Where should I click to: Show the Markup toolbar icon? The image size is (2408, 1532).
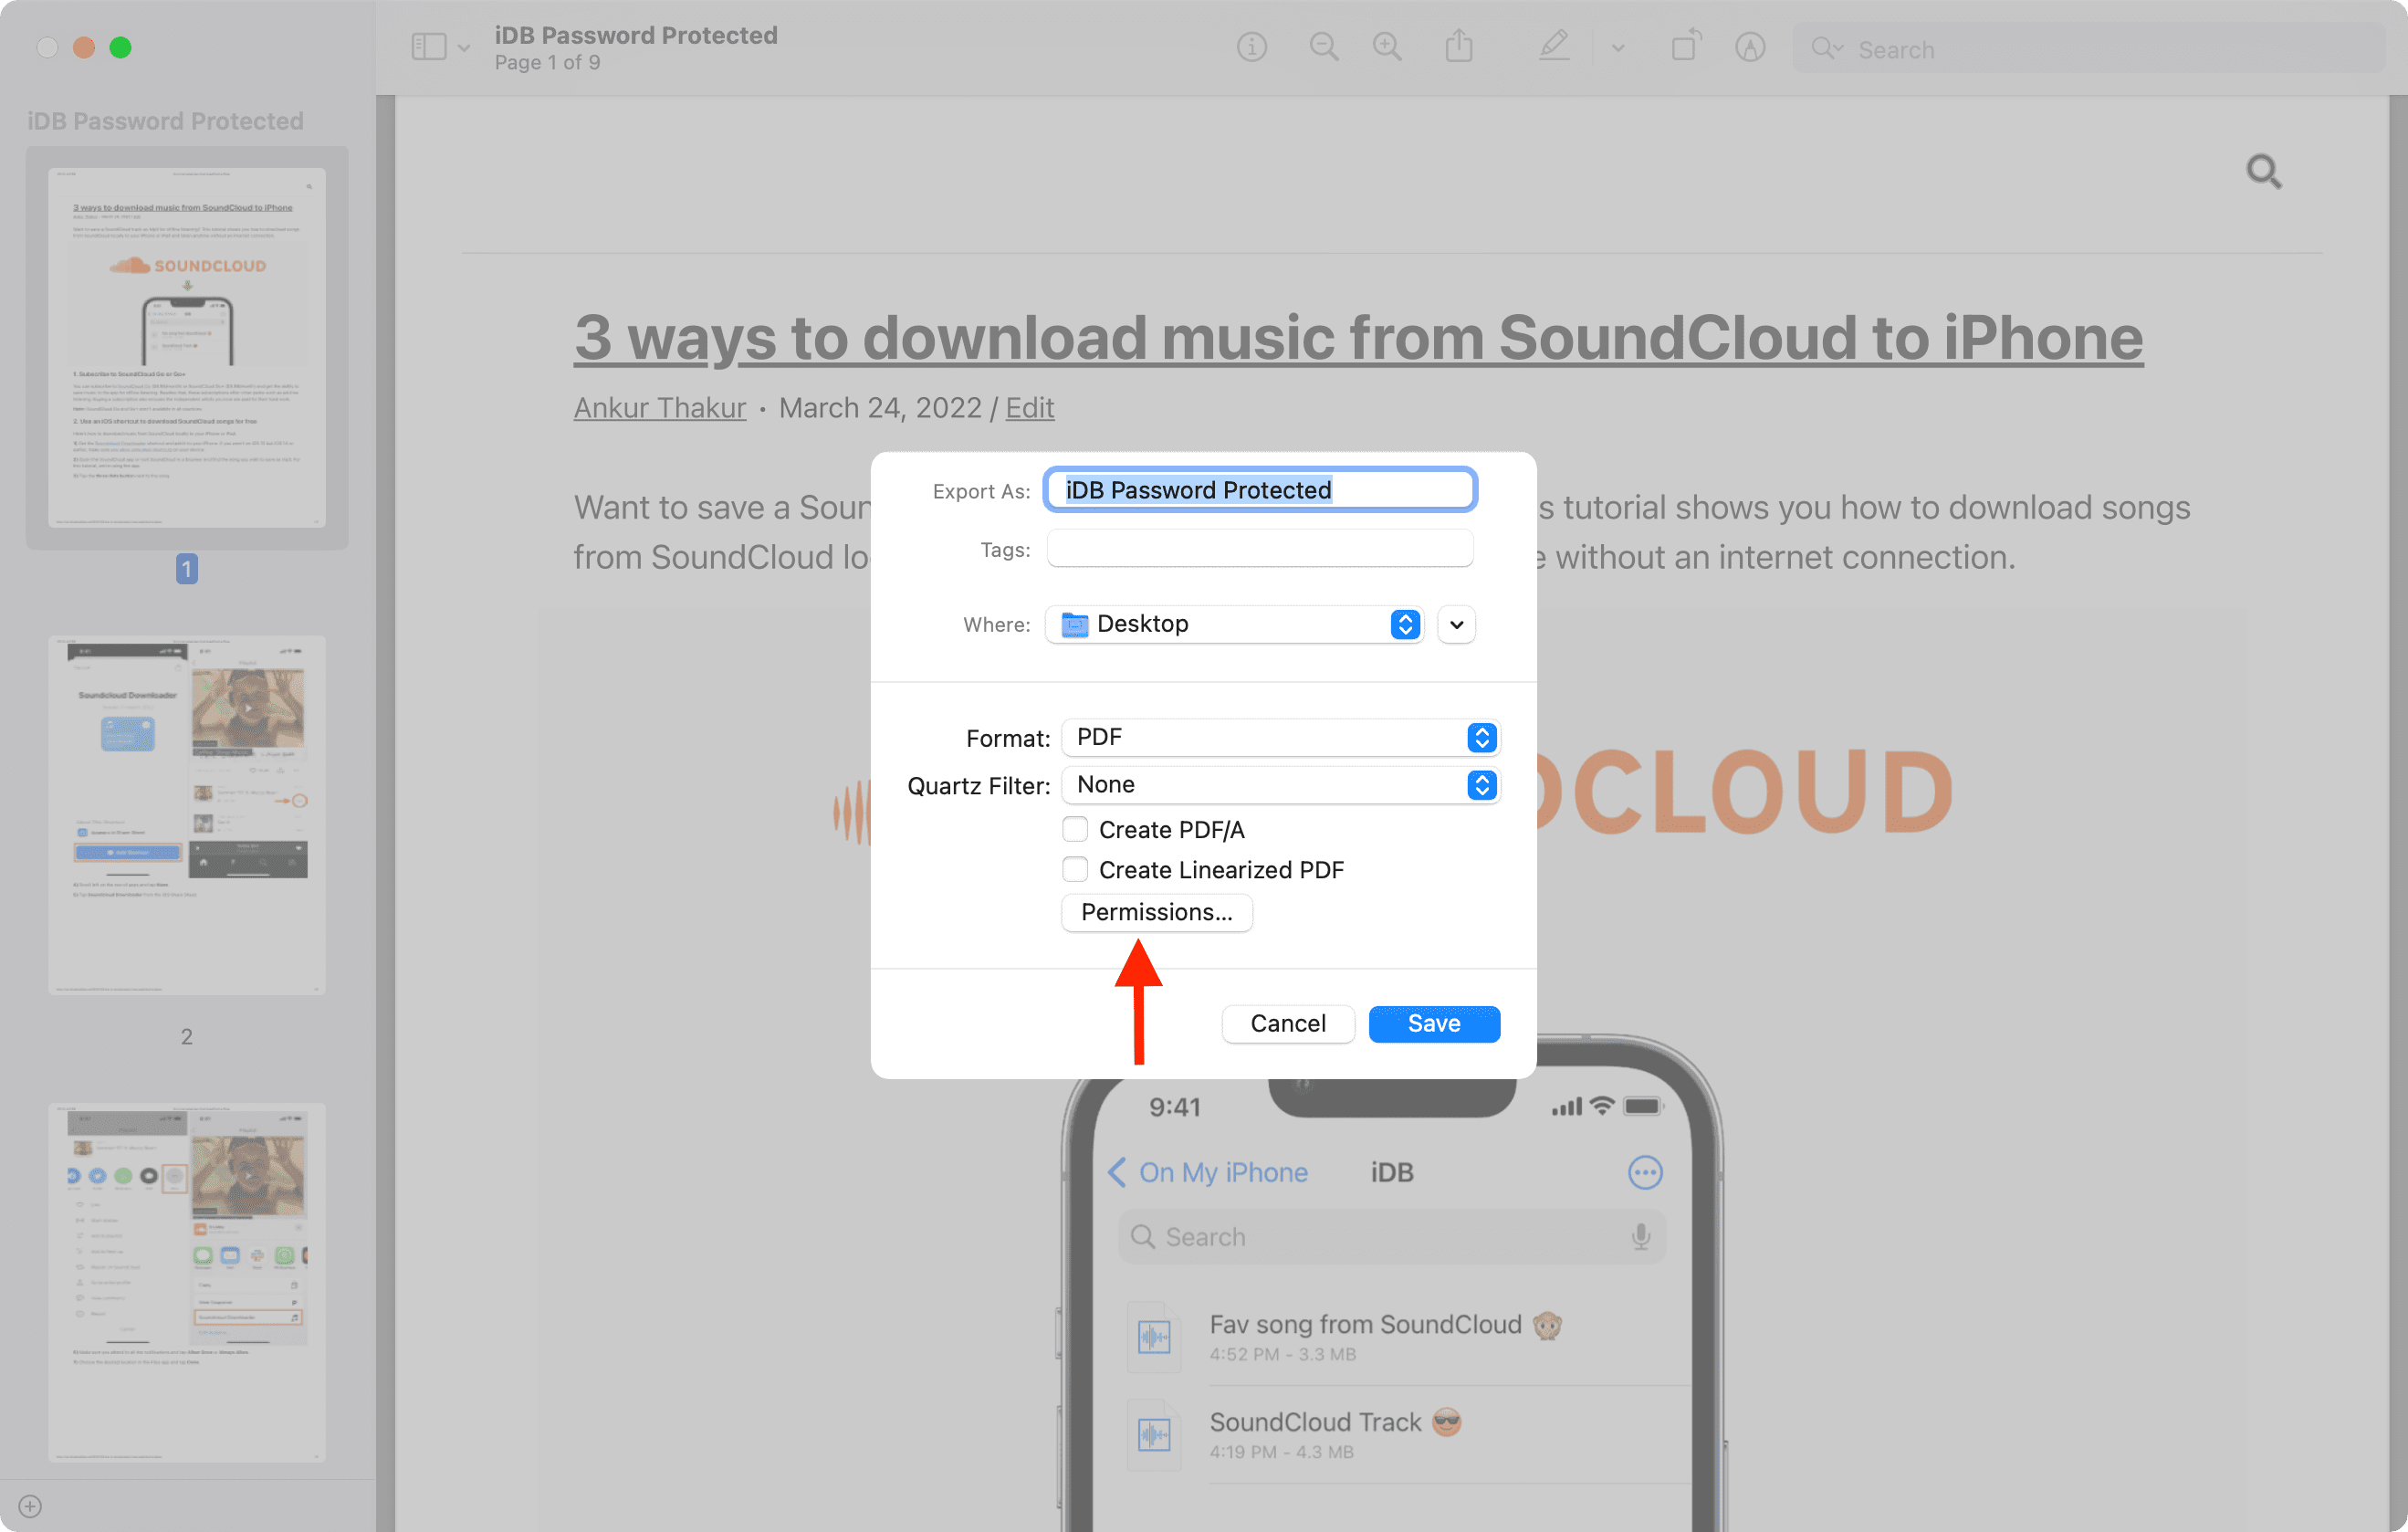pyautogui.click(x=1750, y=47)
